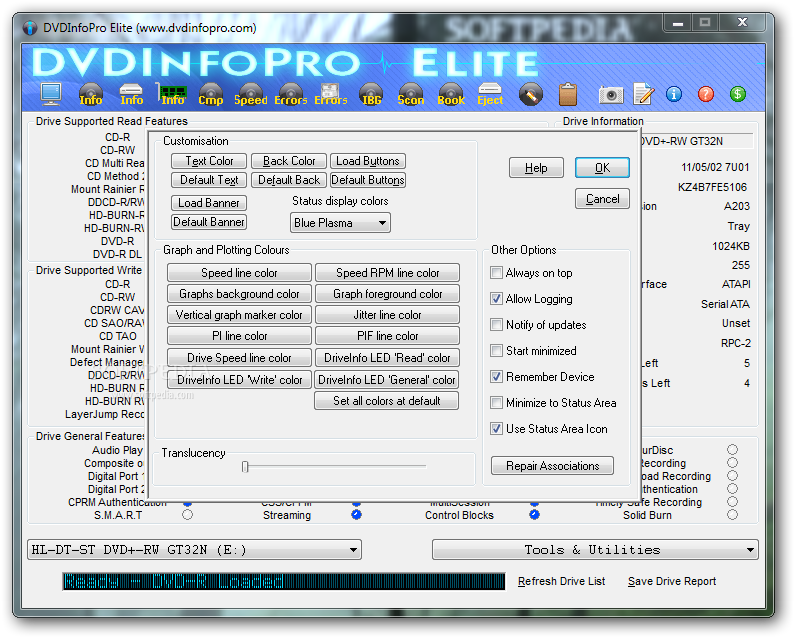795x638 pixels.
Task: Choose the Speed RPM line color
Action: (387, 273)
